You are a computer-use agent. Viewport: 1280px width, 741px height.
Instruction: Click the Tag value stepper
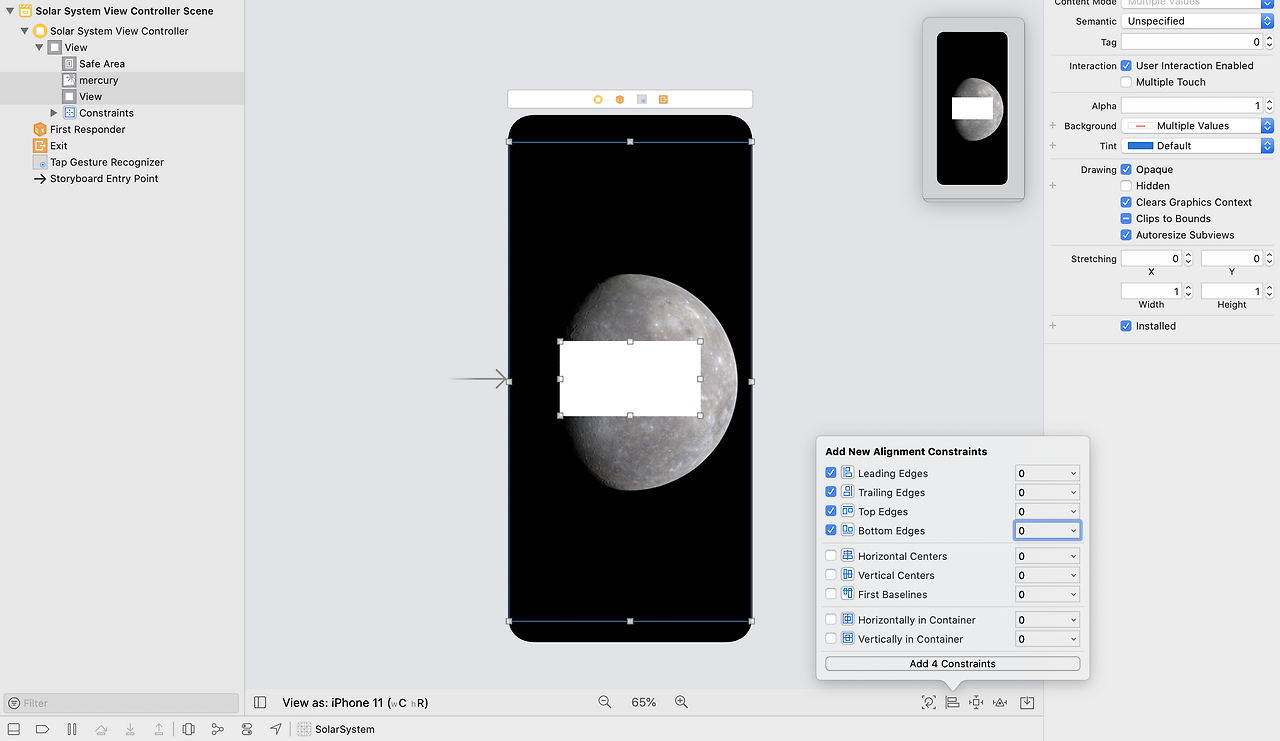[1269, 42]
